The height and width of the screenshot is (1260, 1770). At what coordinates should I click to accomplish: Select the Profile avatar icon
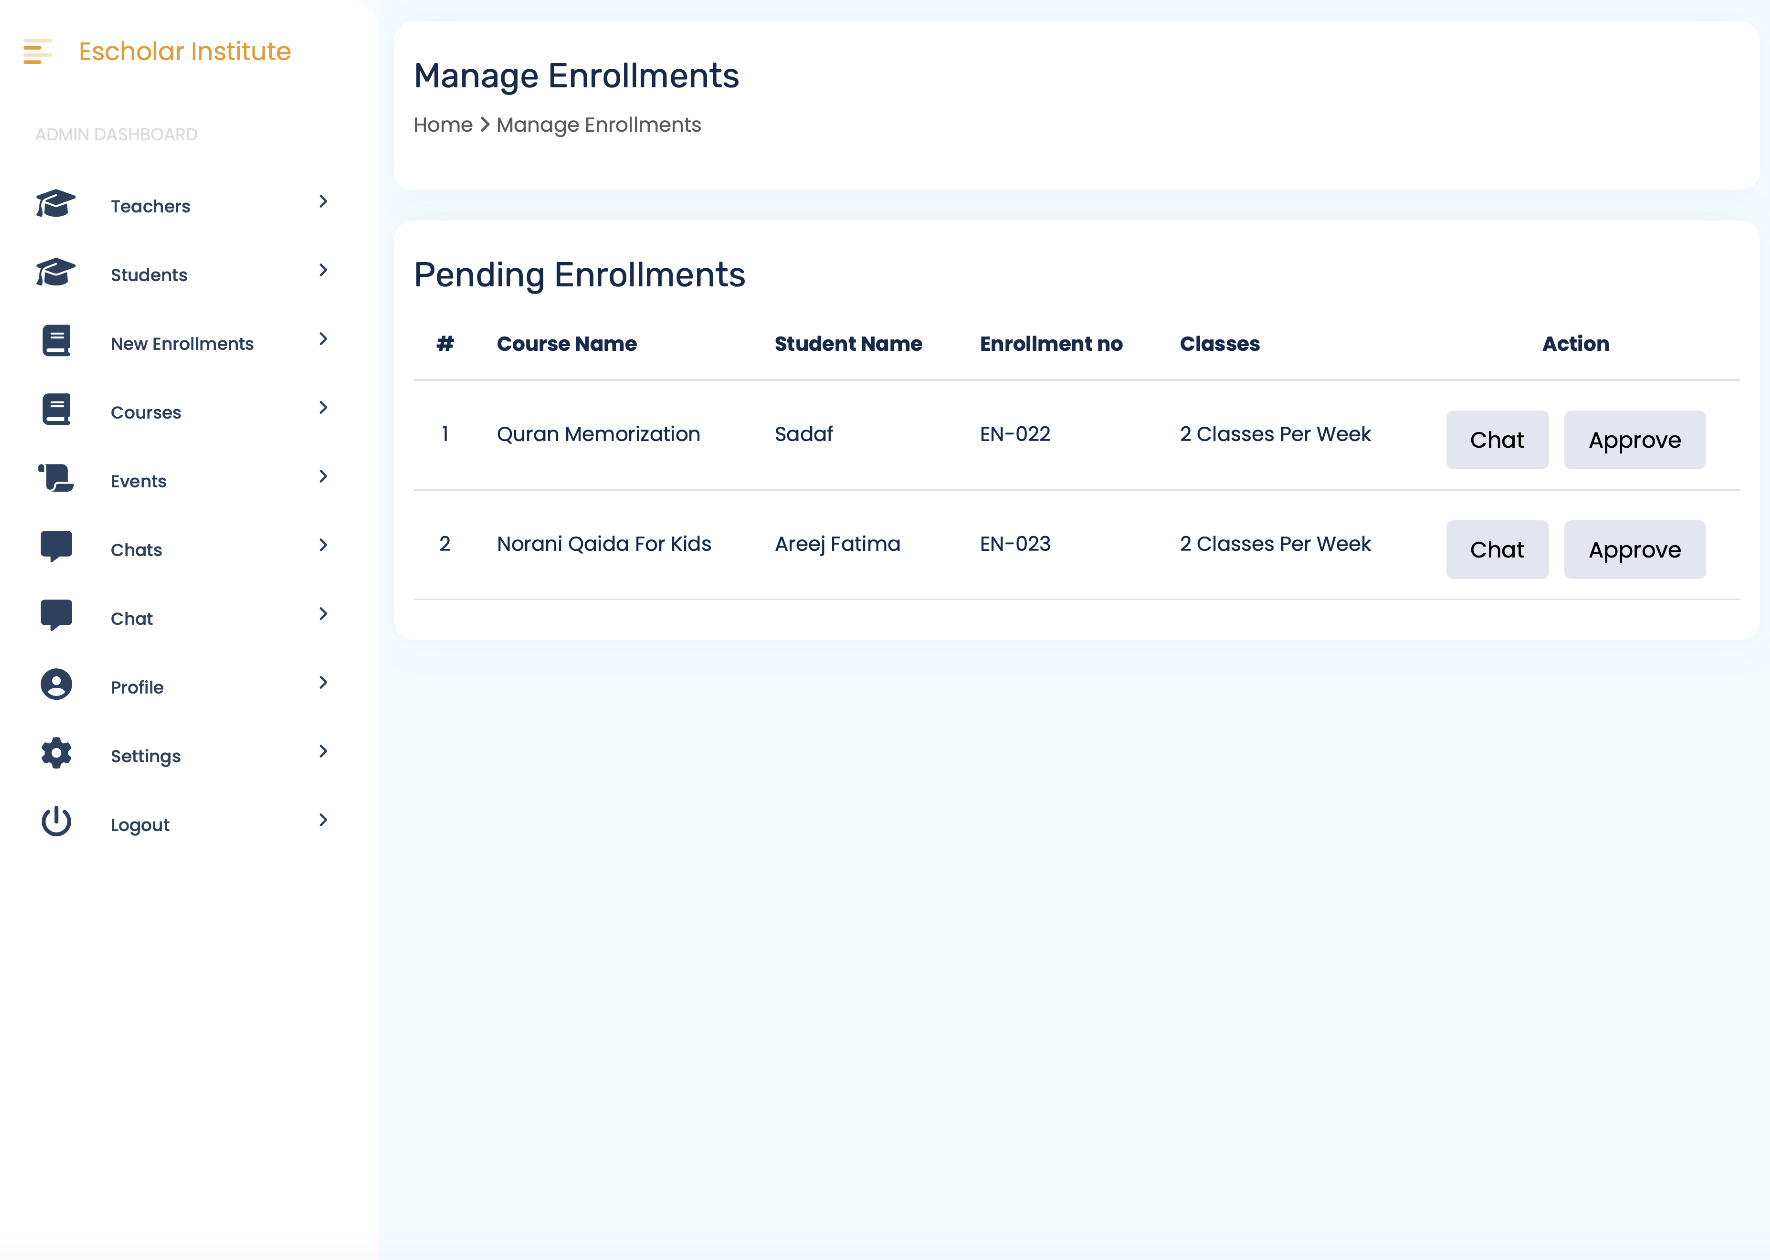point(55,684)
